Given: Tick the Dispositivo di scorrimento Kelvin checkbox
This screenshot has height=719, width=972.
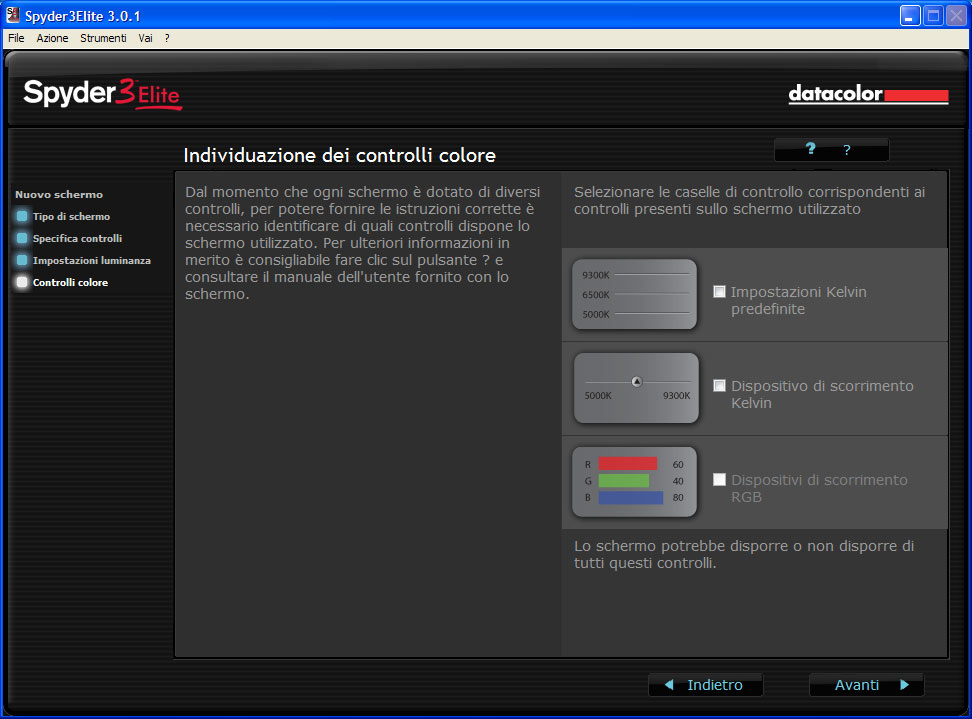Looking at the screenshot, I should [x=719, y=386].
